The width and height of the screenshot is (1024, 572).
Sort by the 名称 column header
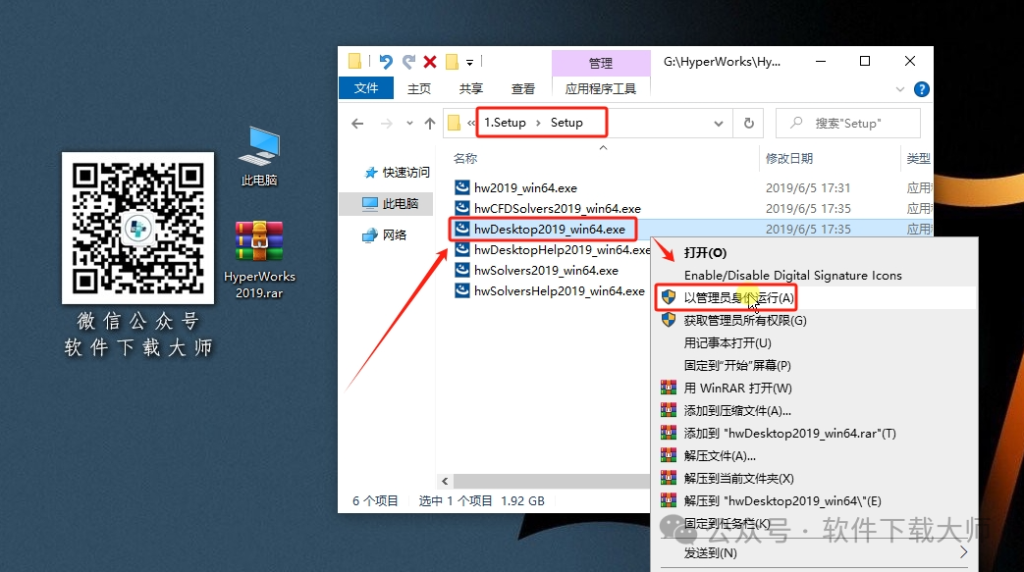465,158
